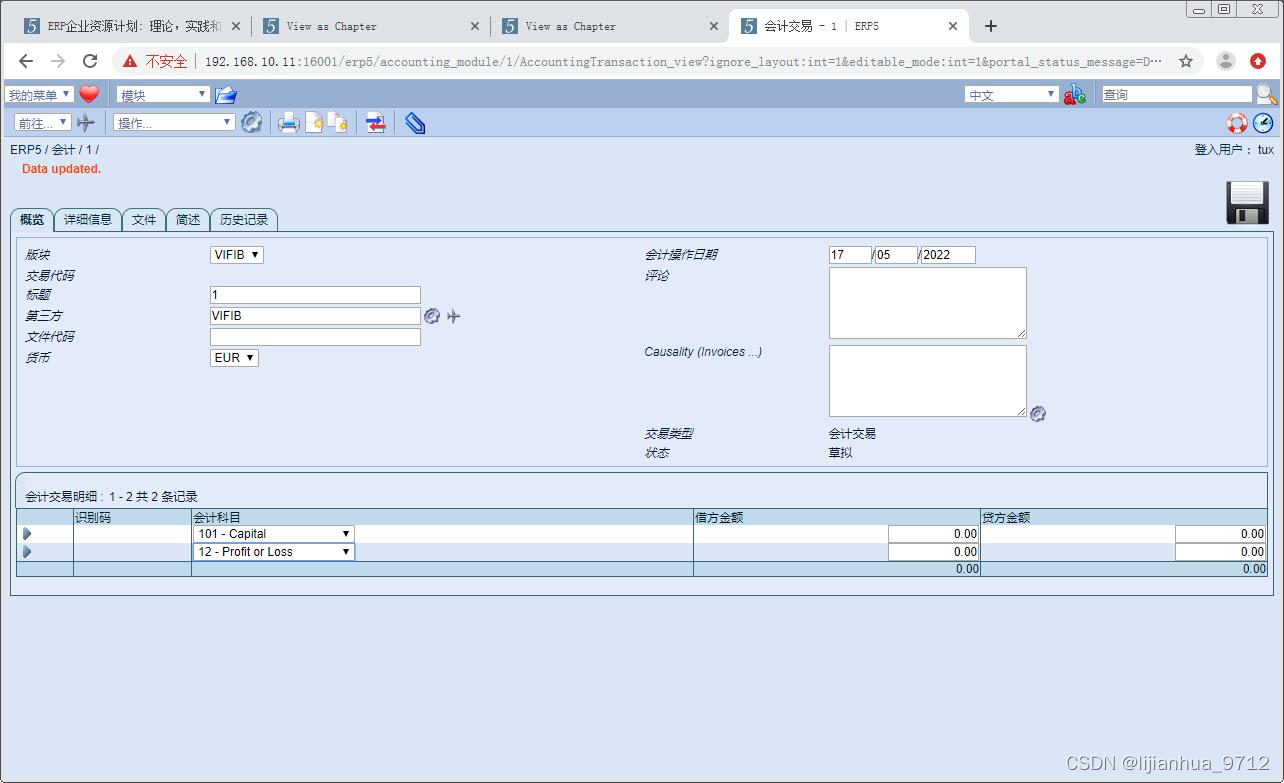Click the ERP5 breadcrumb link
Viewport: 1284px width, 783px height.
click(23, 148)
